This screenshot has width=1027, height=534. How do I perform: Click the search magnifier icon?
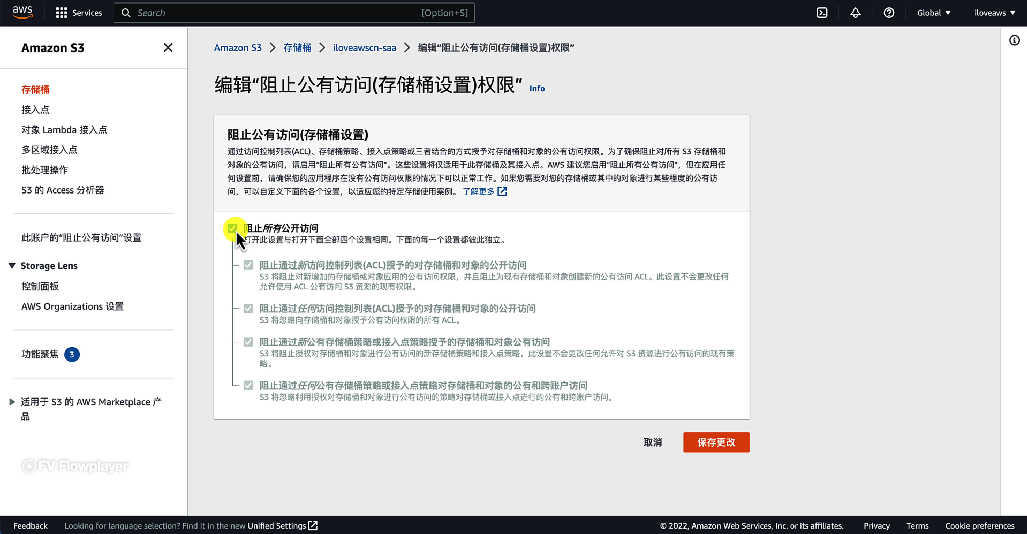126,12
